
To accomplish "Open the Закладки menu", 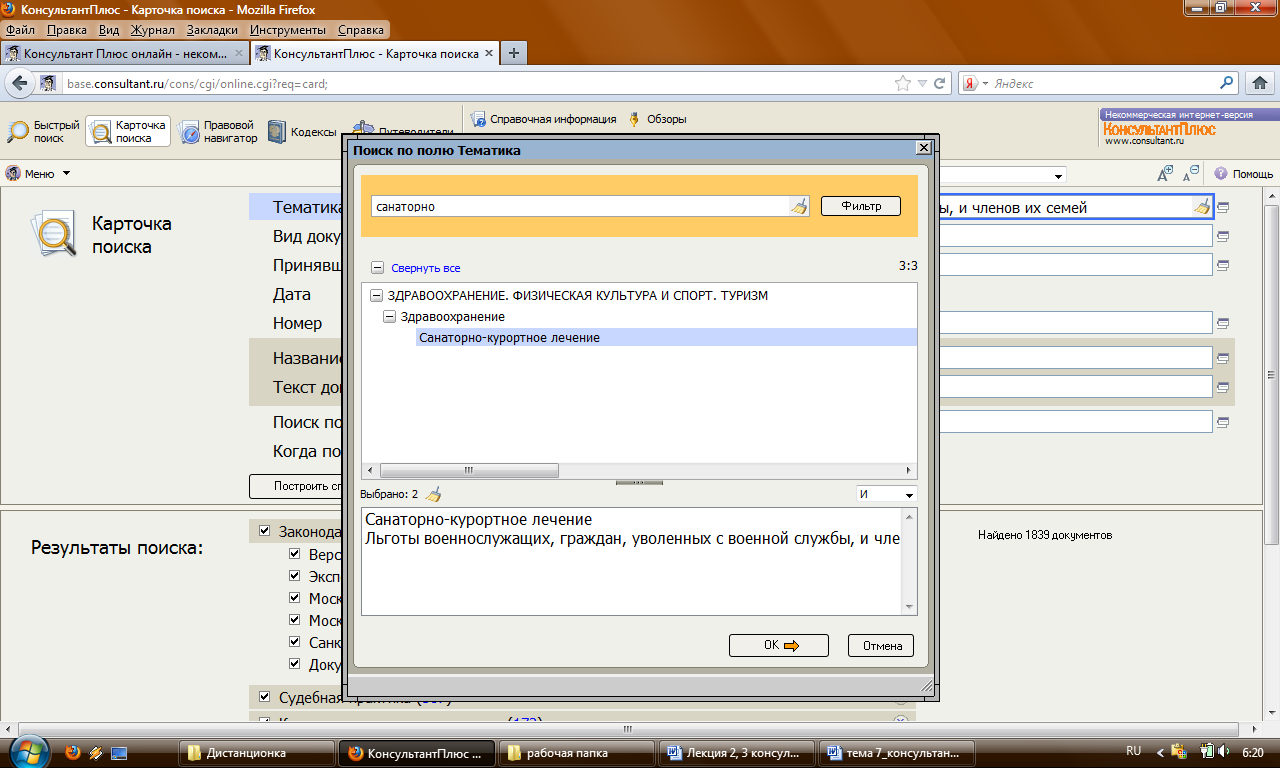I will tap(211, 30).
